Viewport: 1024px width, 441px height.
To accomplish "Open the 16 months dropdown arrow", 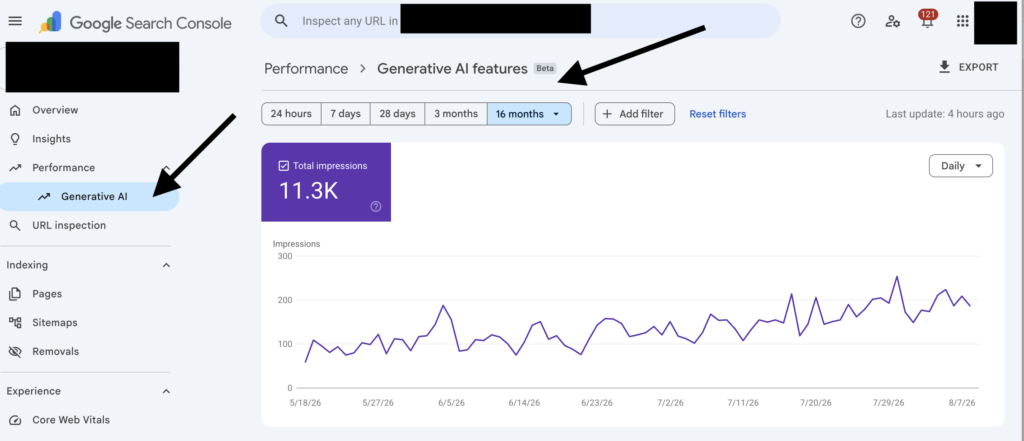I will pyautogui.click(x=556, y=114).
